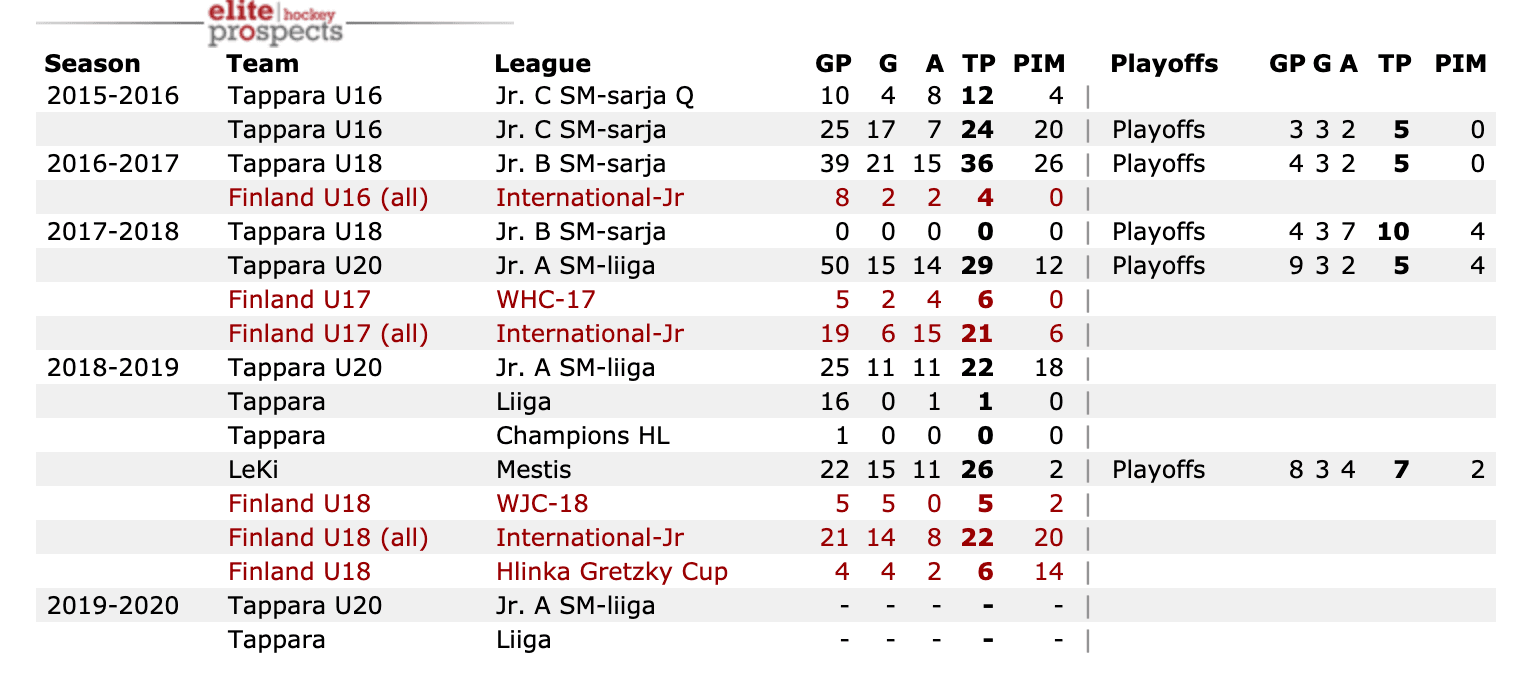This screenshot has height=688, width=1532.
Task: Click the Season column header
Action: pyautogui.click(x=92, y=64)
